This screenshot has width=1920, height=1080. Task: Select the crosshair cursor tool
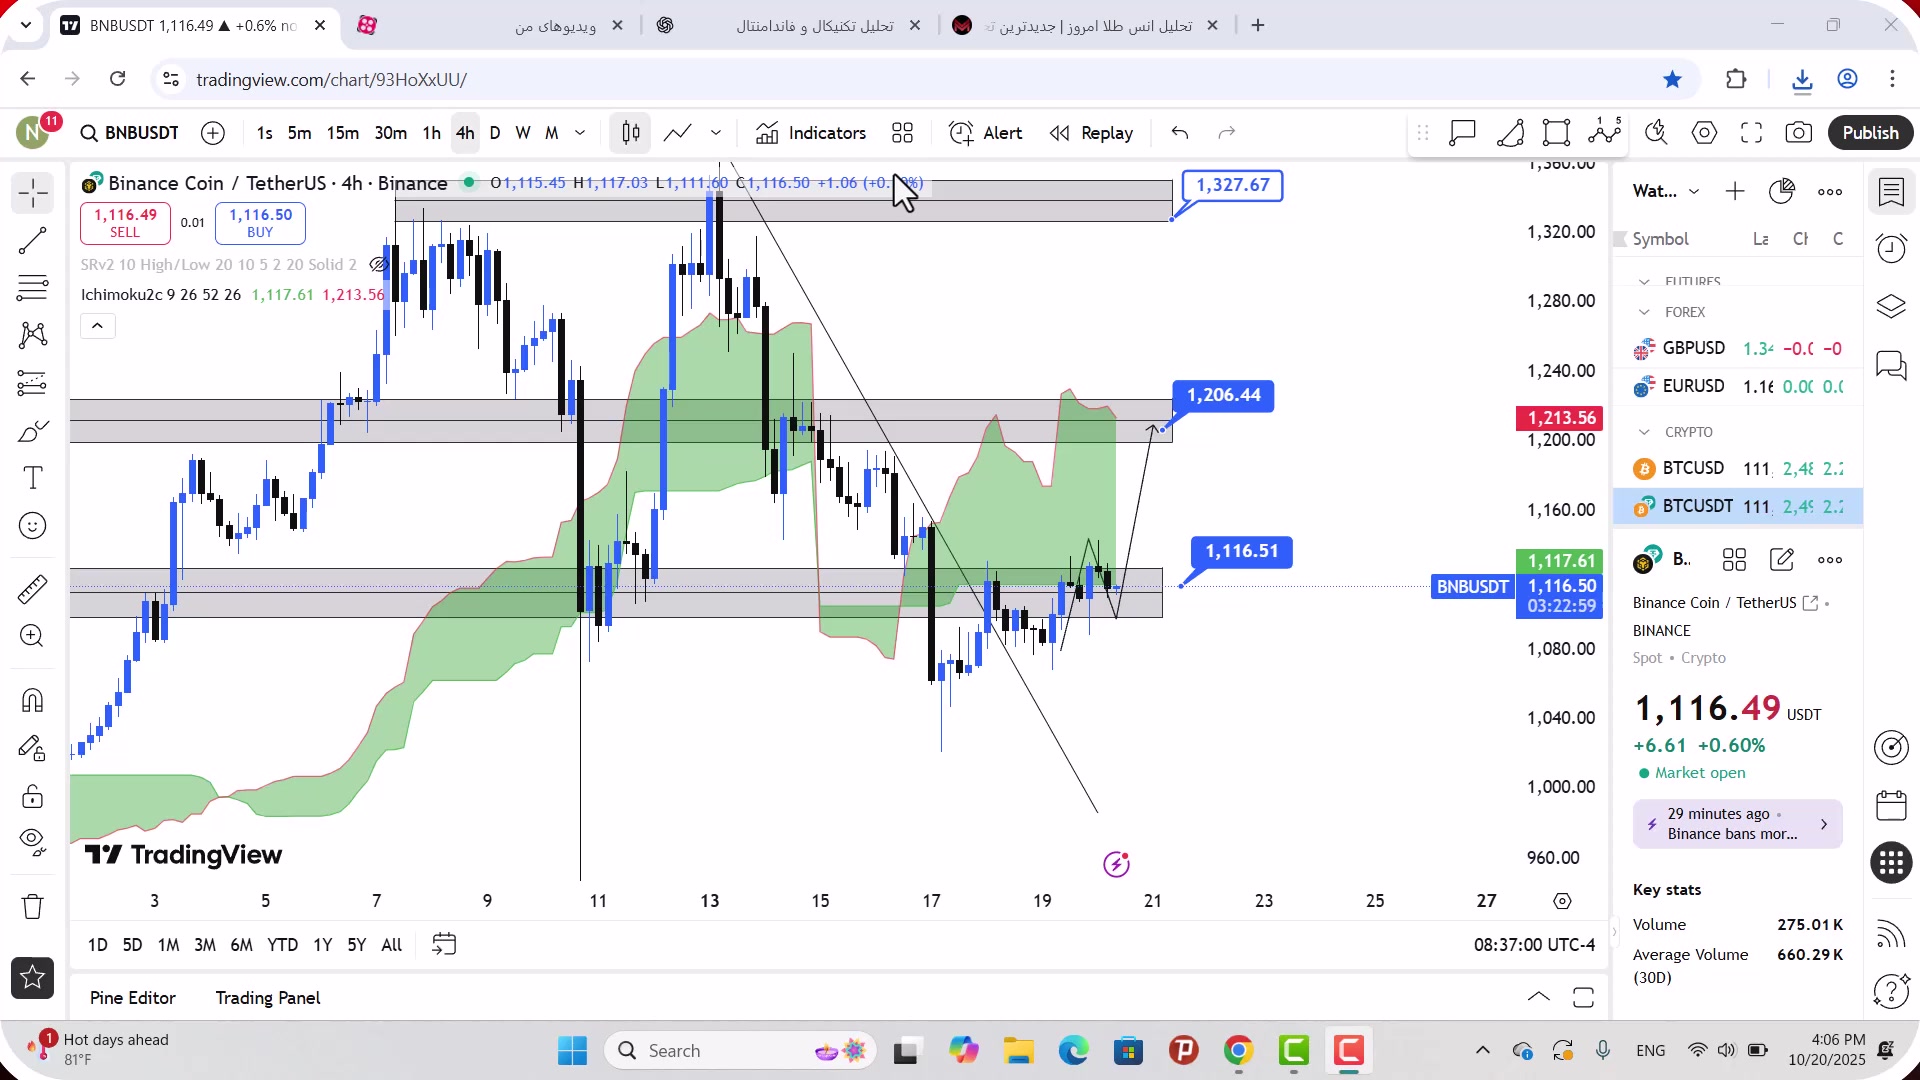(33, 193)
